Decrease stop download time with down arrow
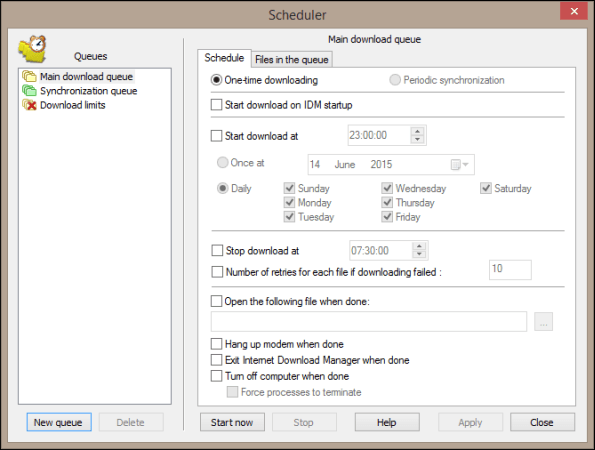 point(419,254)
